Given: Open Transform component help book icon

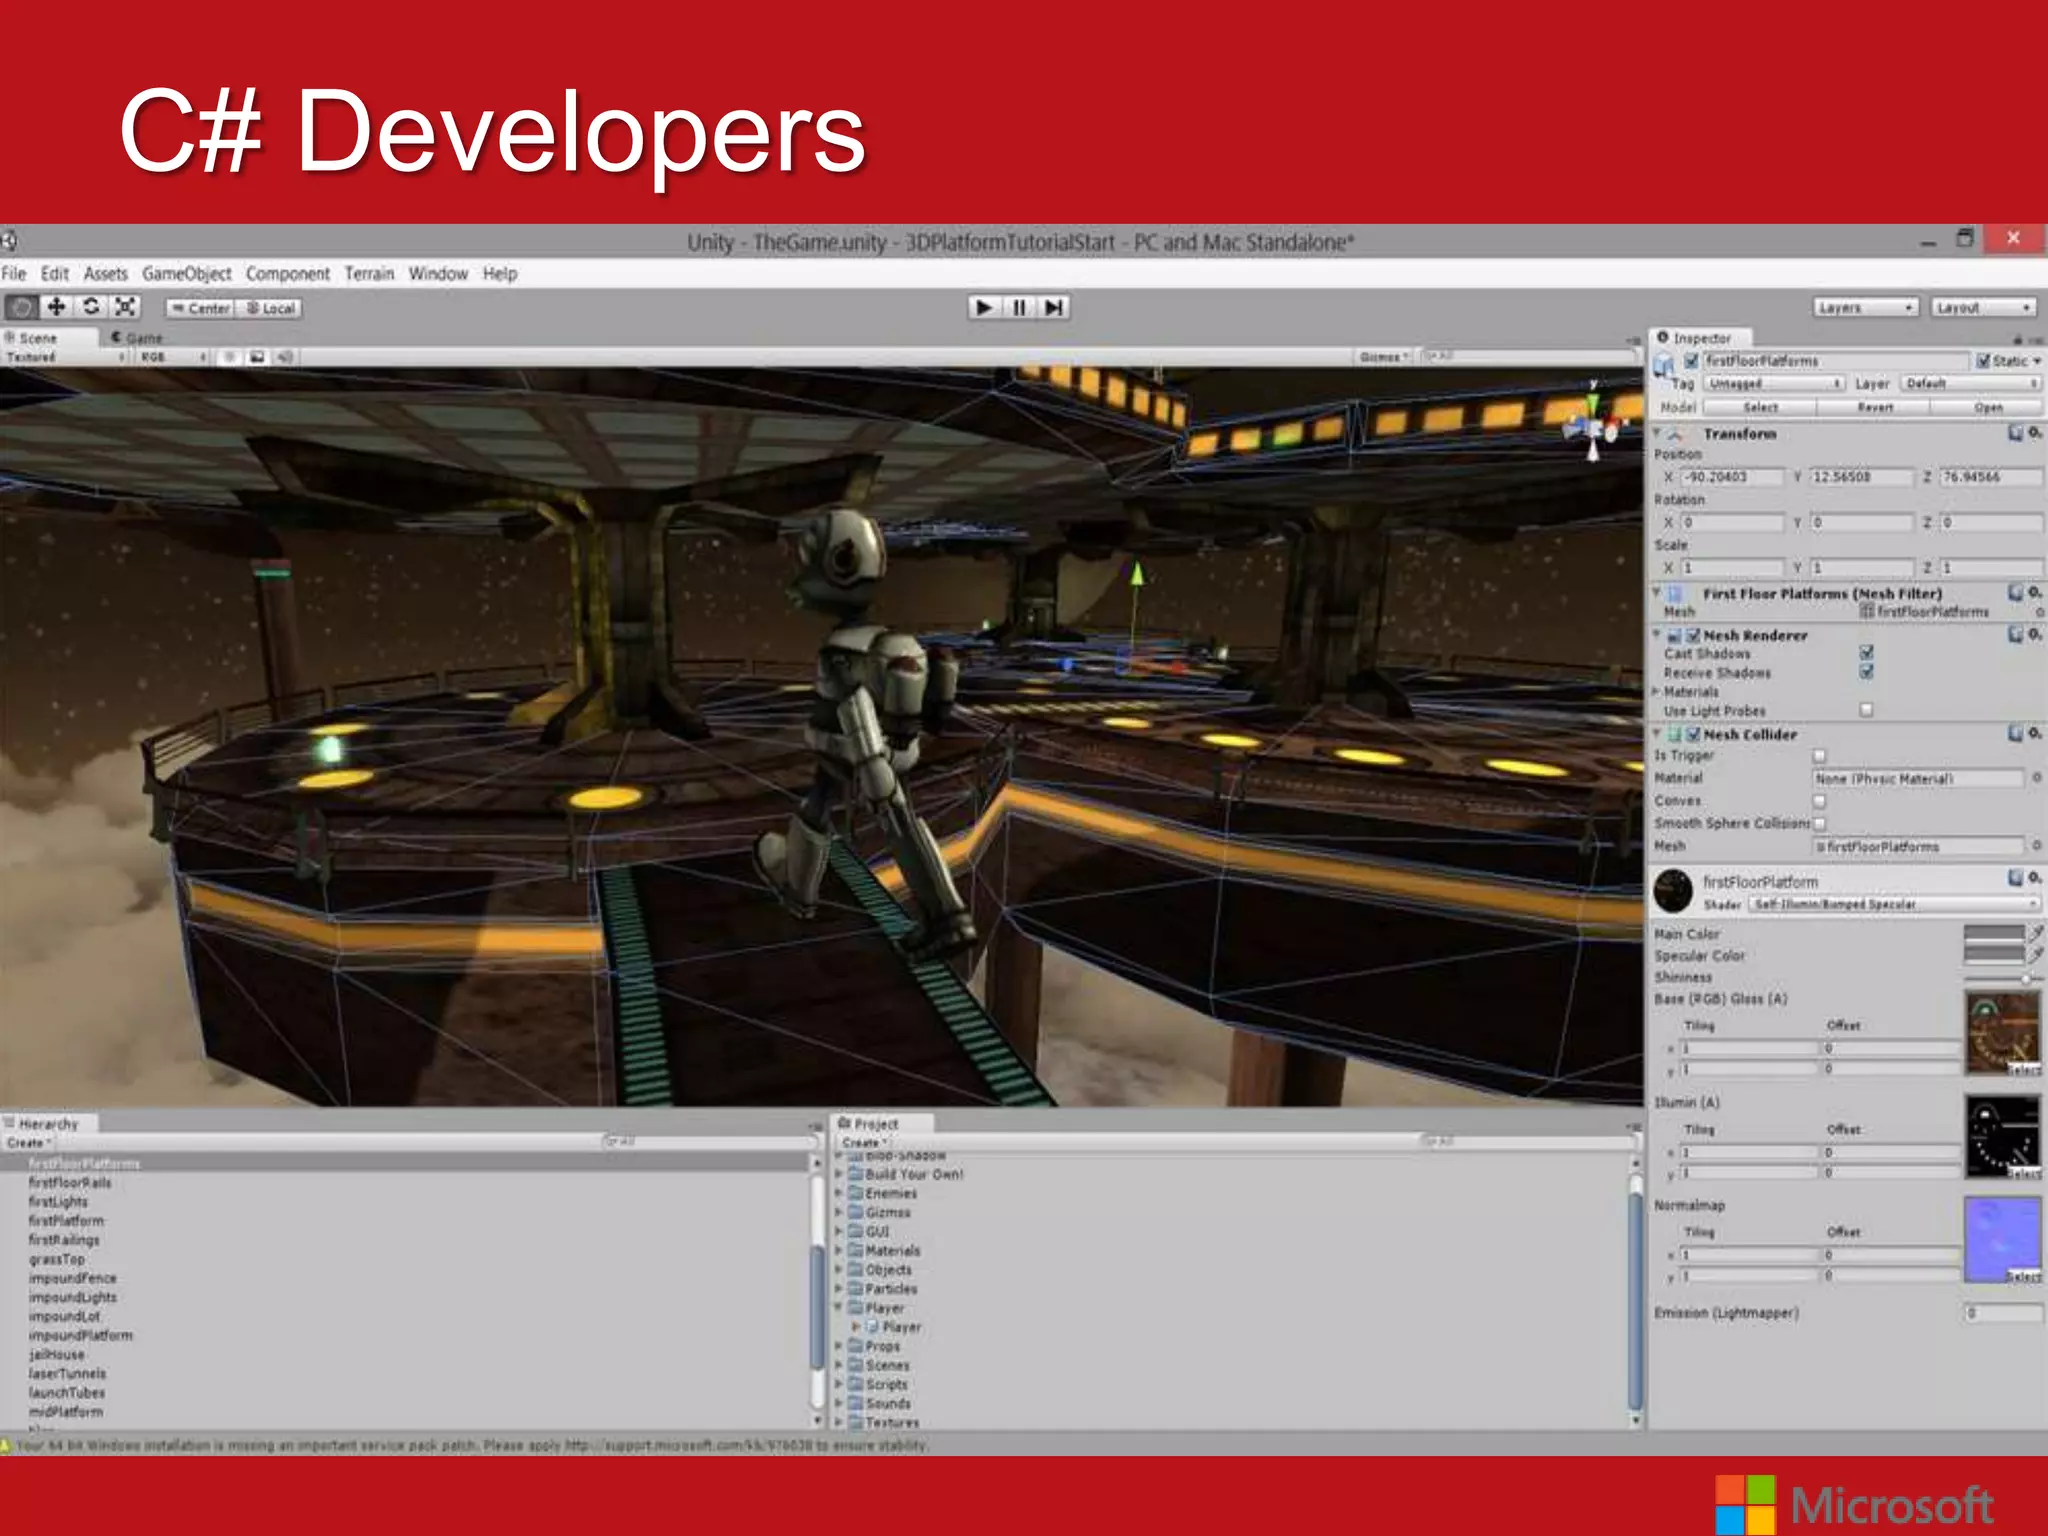Looking at the screenshot, I should (x=2016, y=432).
